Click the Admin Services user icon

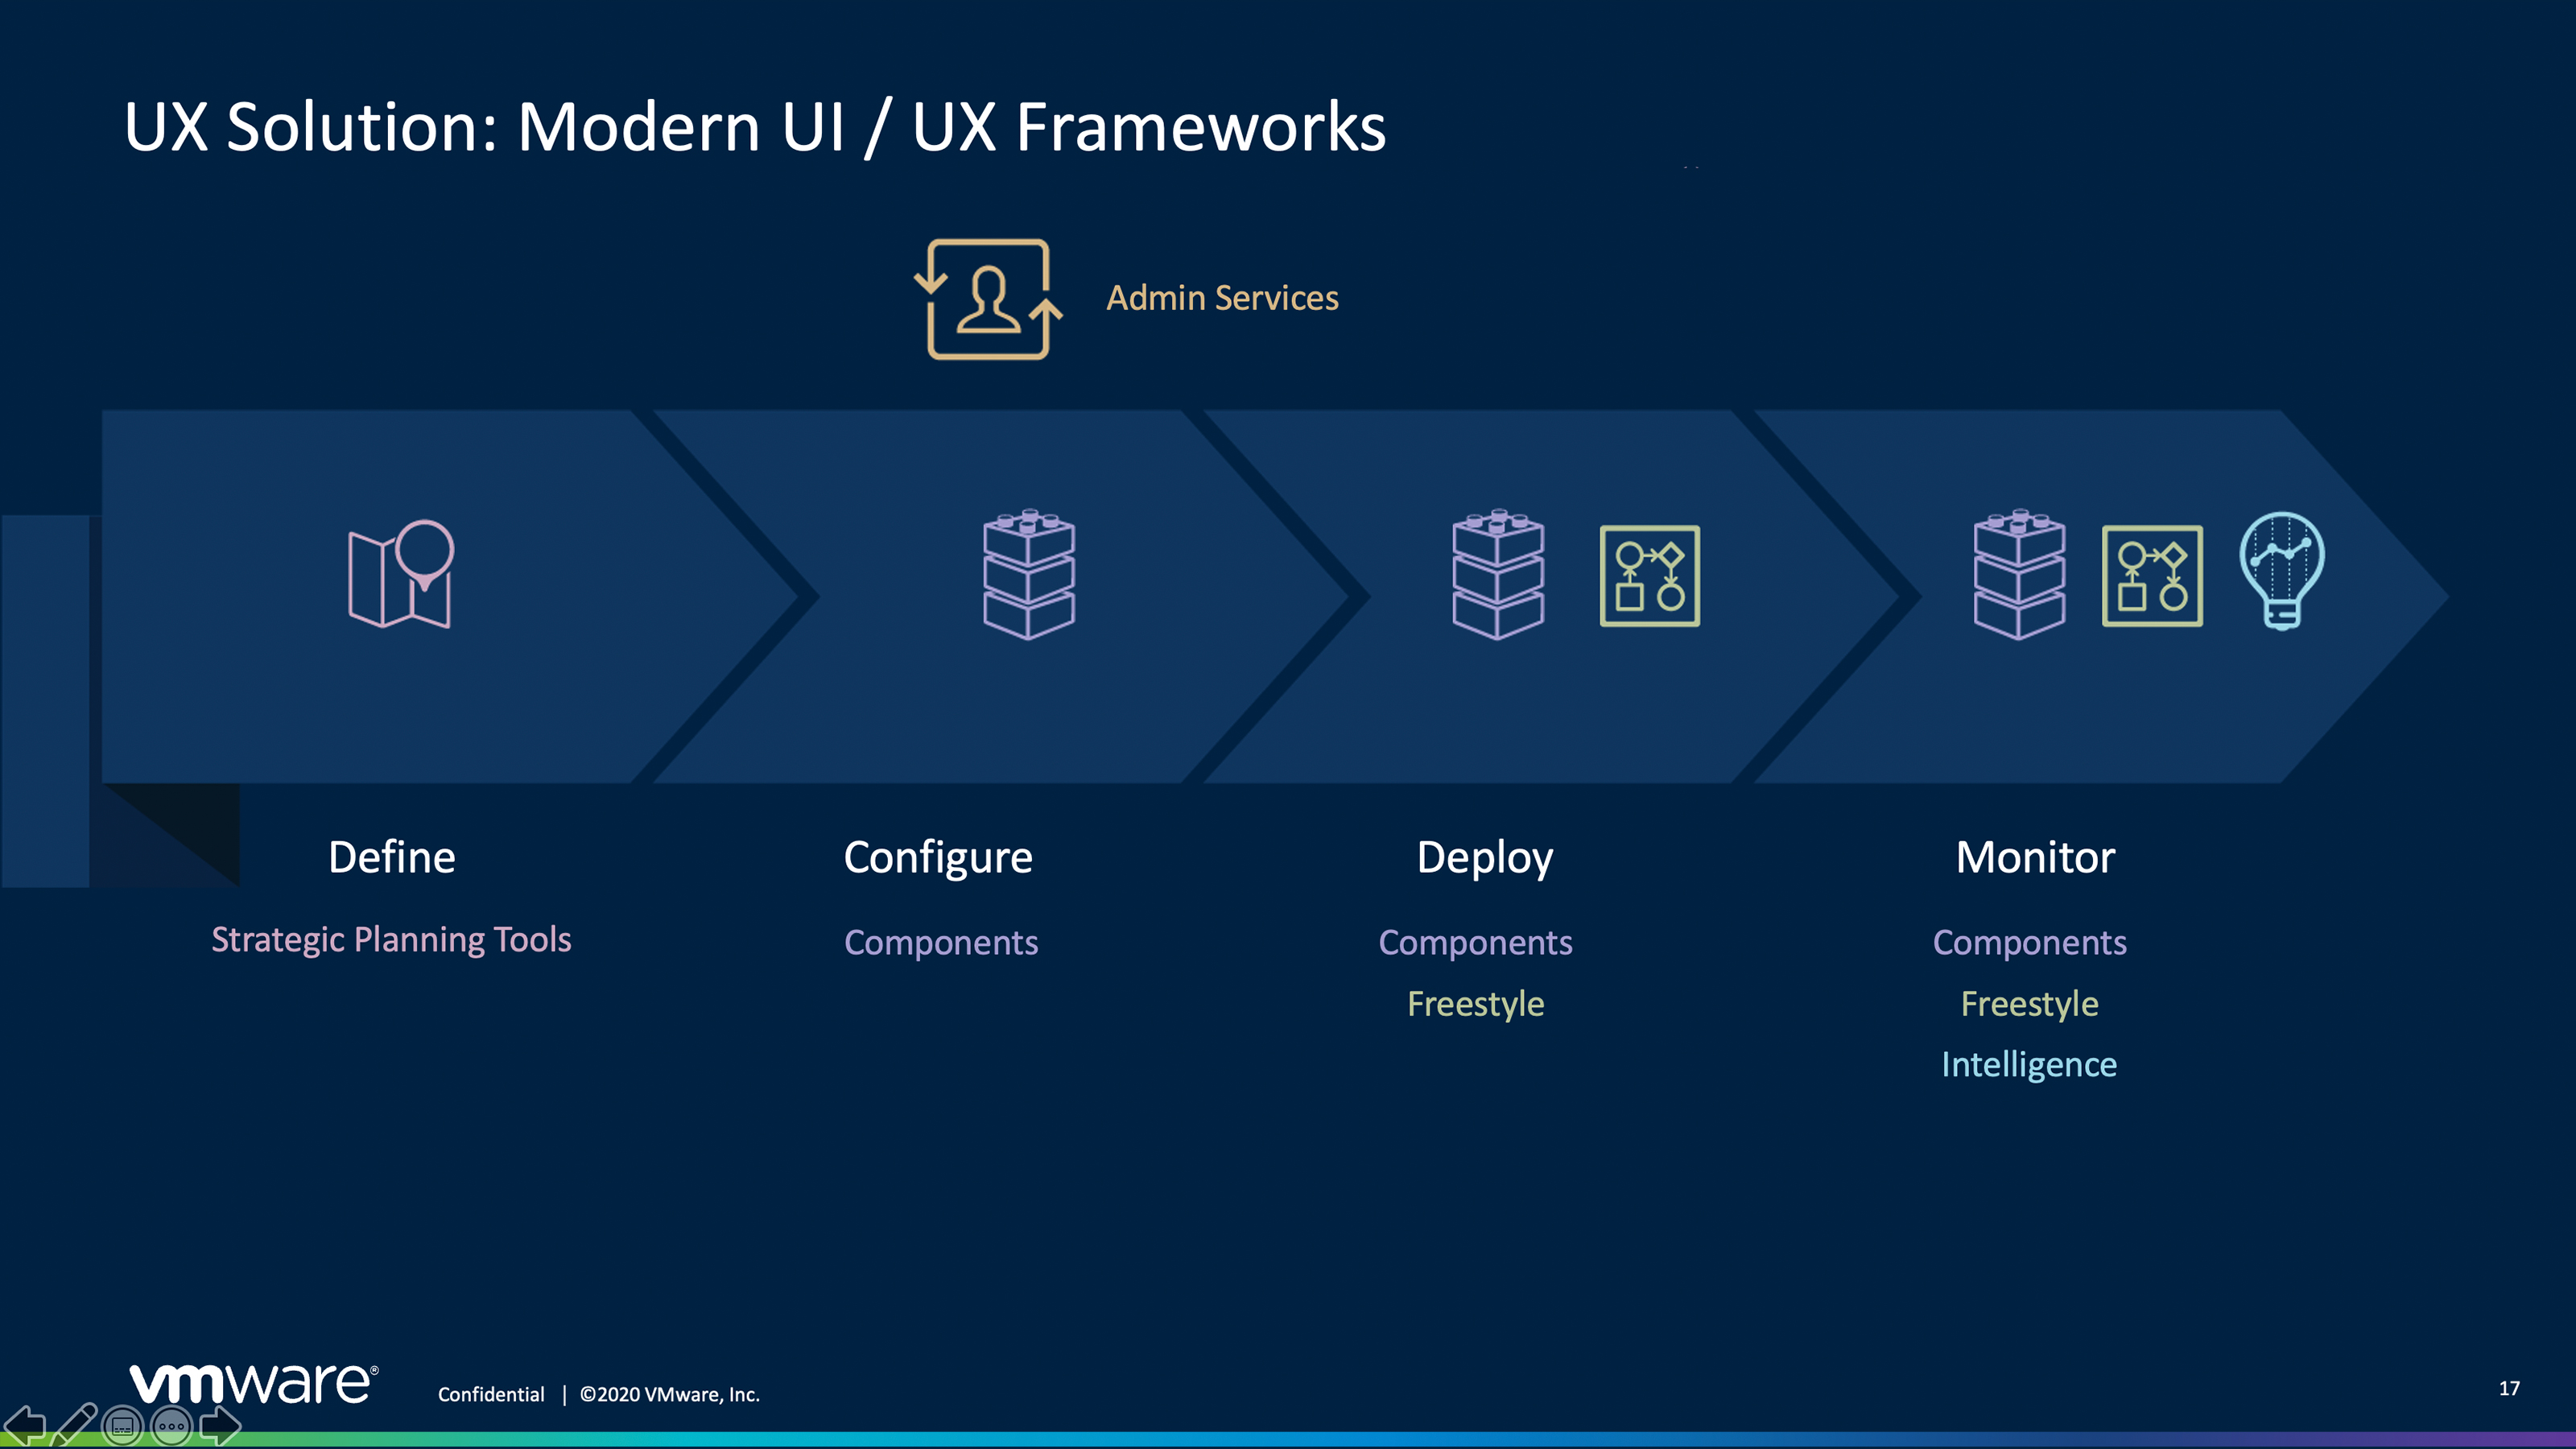coord(988,299)
